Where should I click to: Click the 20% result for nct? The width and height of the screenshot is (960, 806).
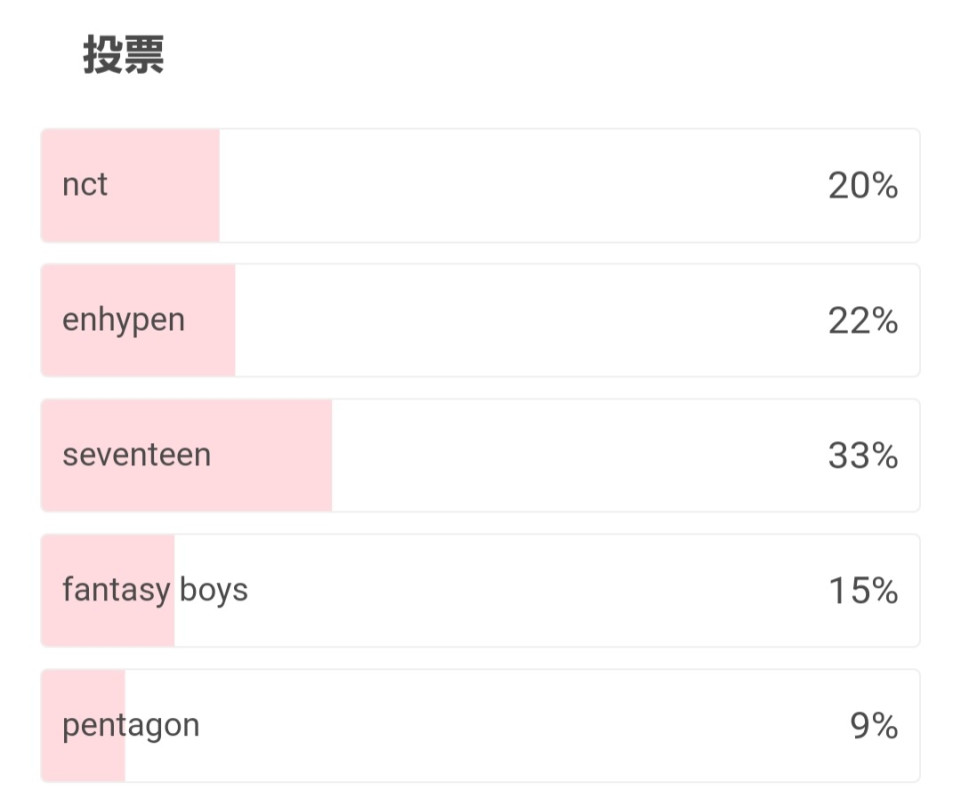863,186
